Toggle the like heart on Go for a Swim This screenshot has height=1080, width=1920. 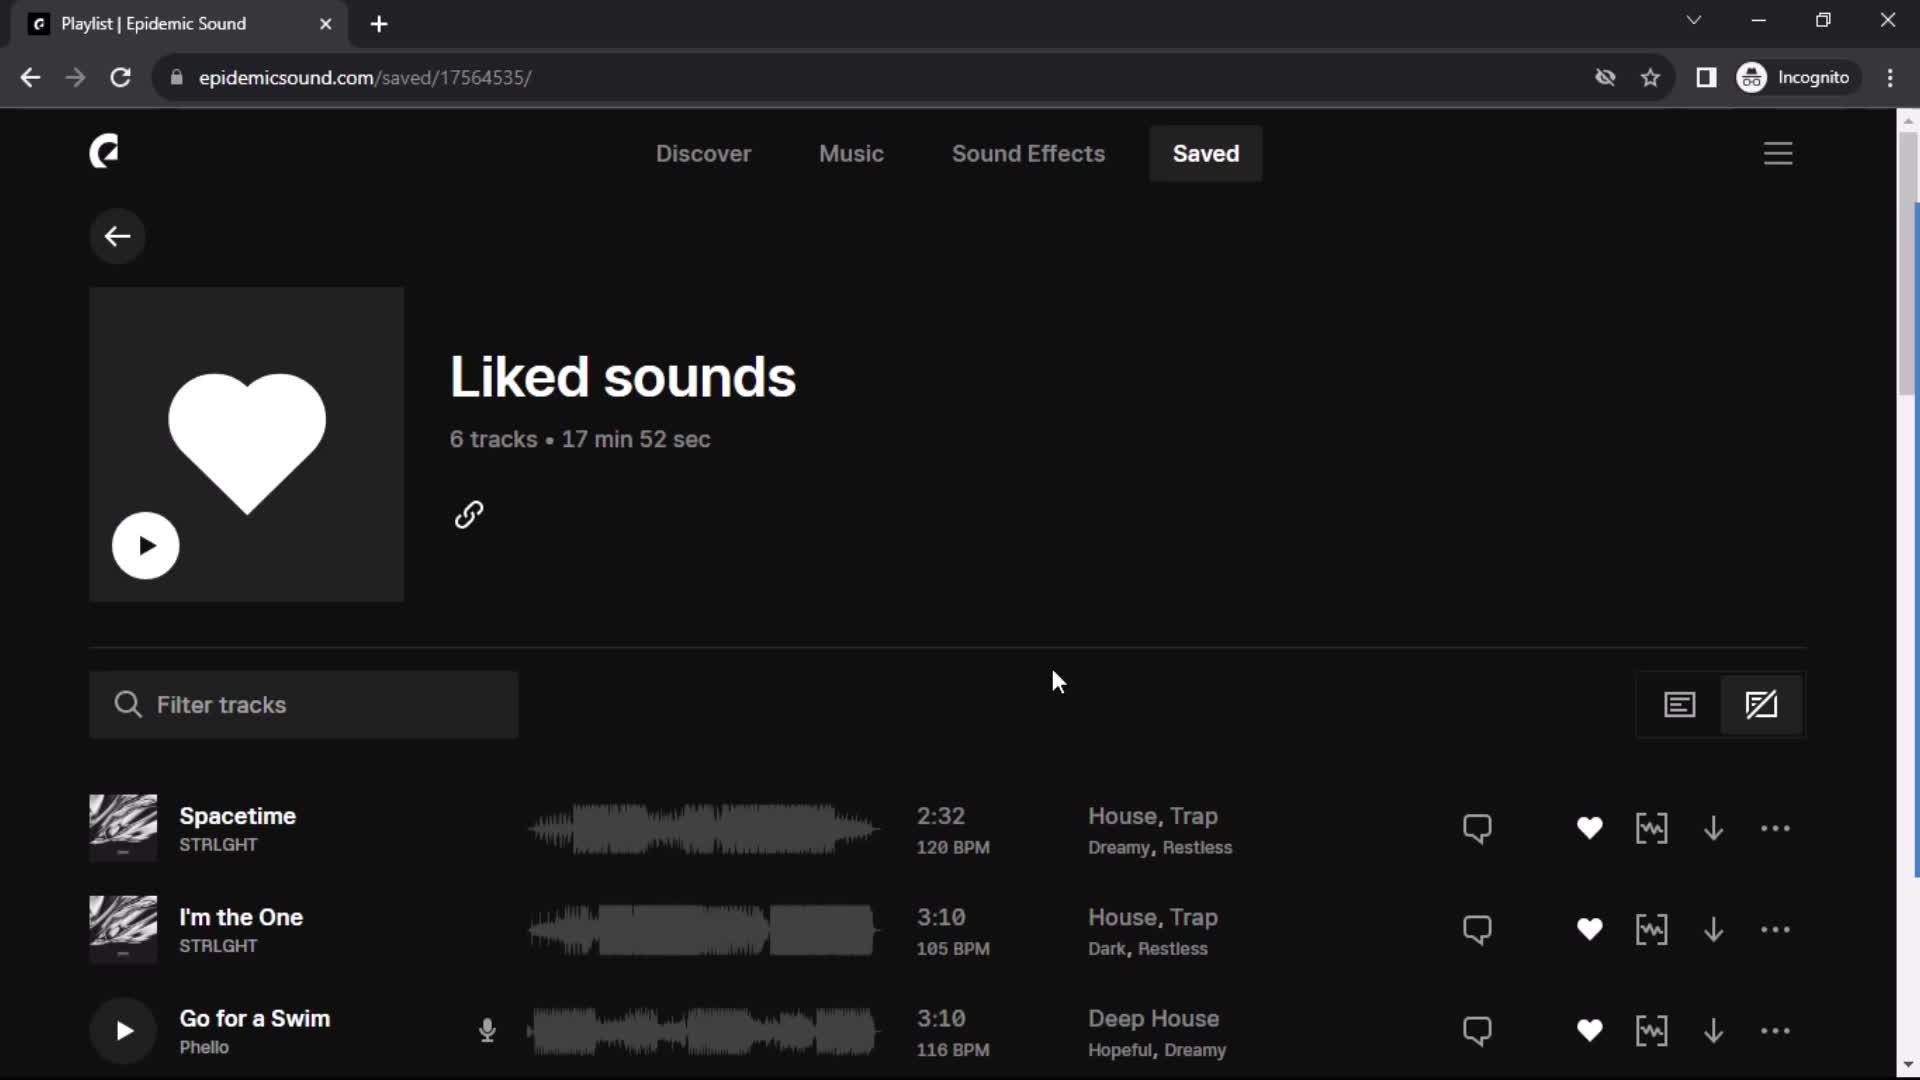tap(1590, 1029)
